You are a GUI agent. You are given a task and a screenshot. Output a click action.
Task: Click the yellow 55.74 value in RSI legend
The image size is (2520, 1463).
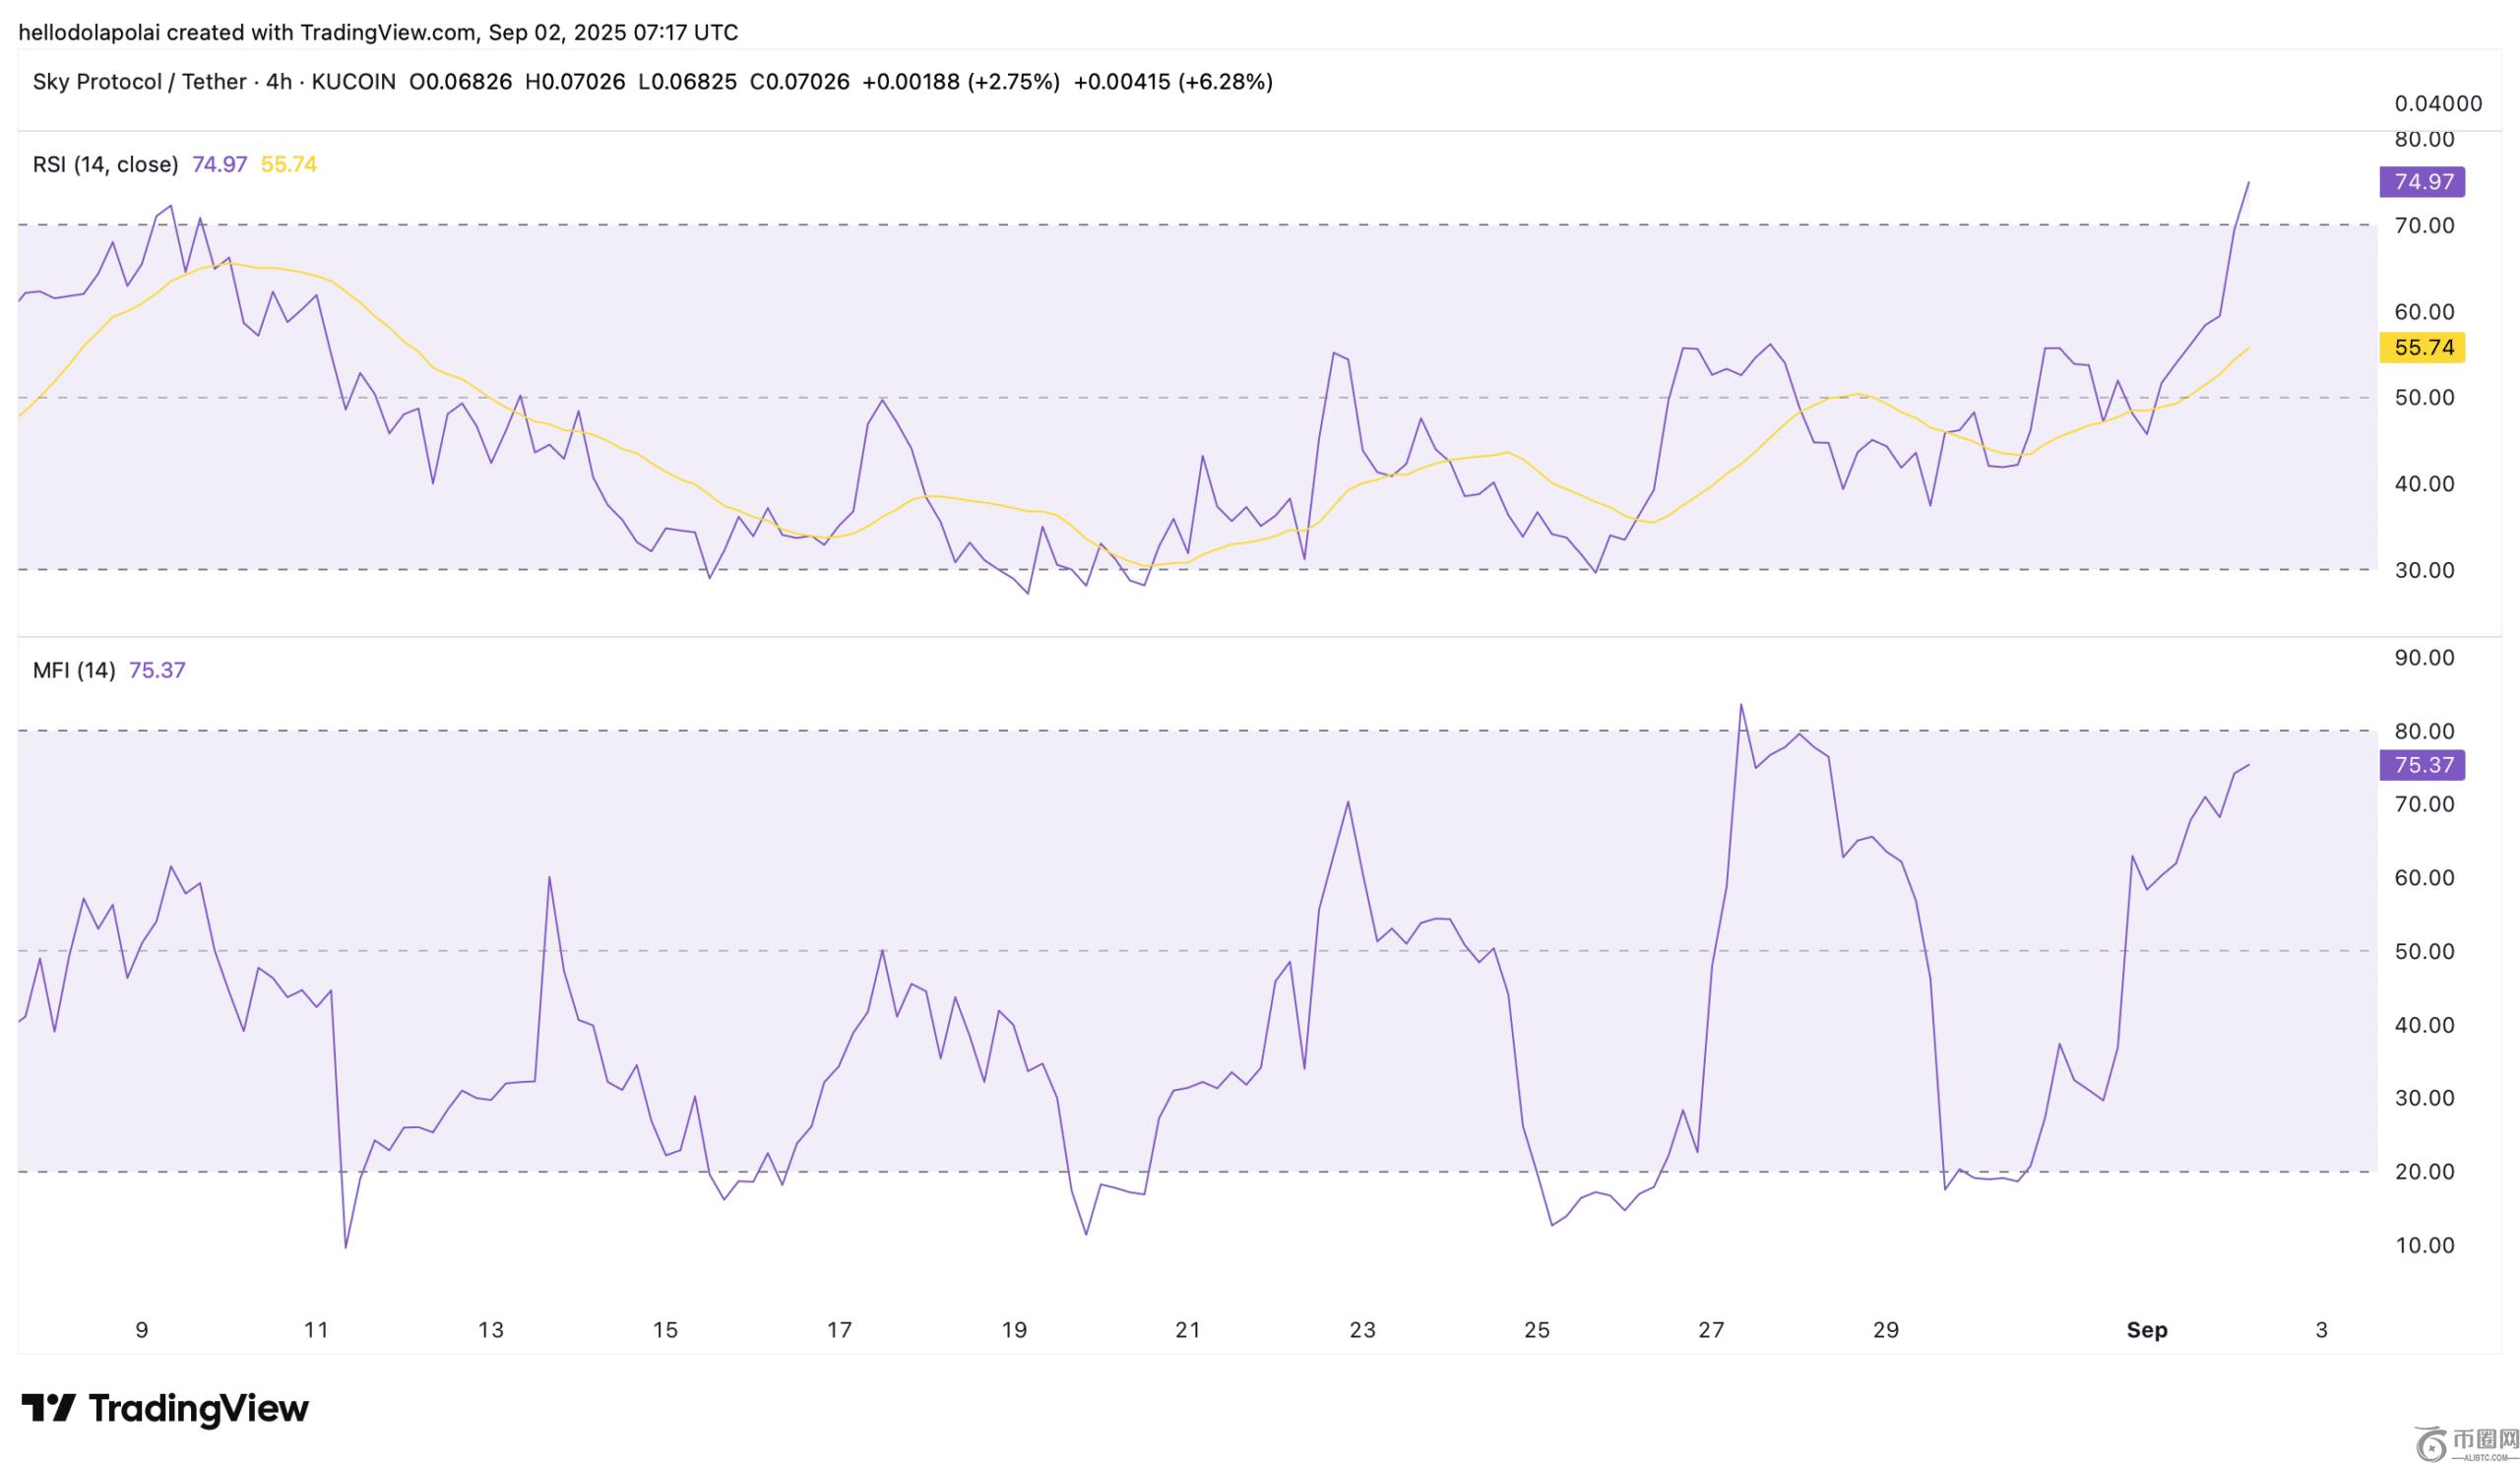(x=288, y=164)
